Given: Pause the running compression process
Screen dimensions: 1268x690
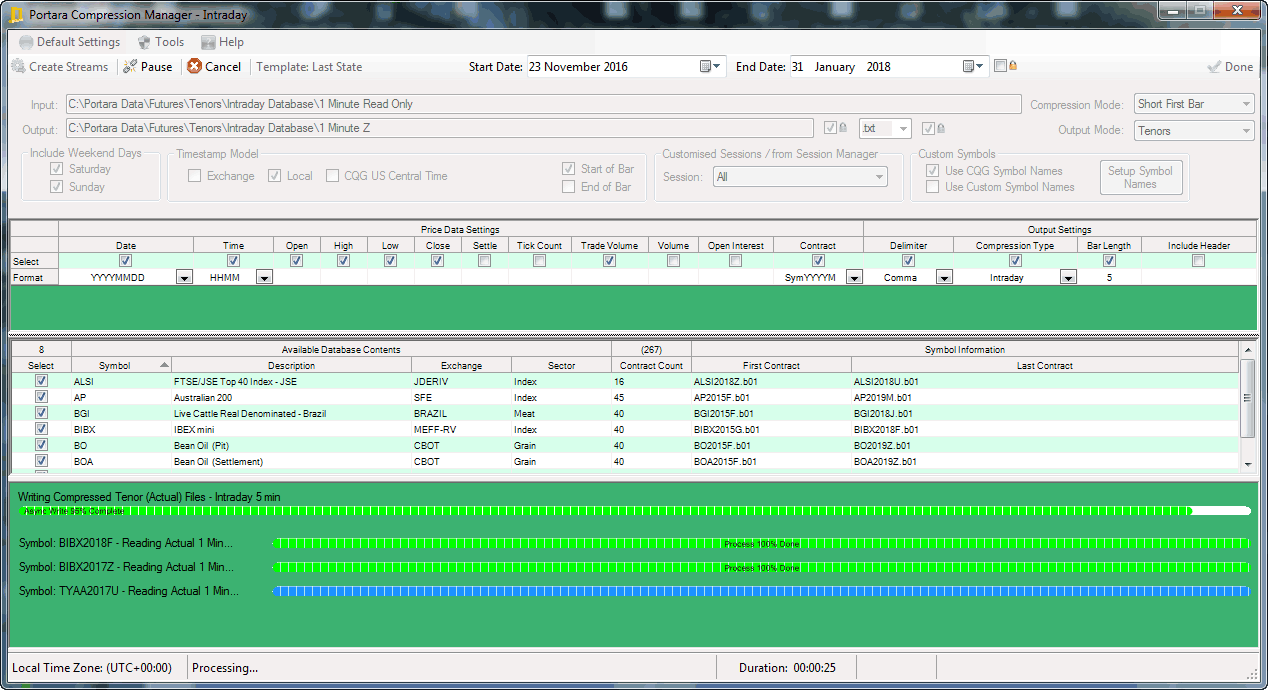Looking at the screenshot, I should pyautogui.click(x=147, y=67).
